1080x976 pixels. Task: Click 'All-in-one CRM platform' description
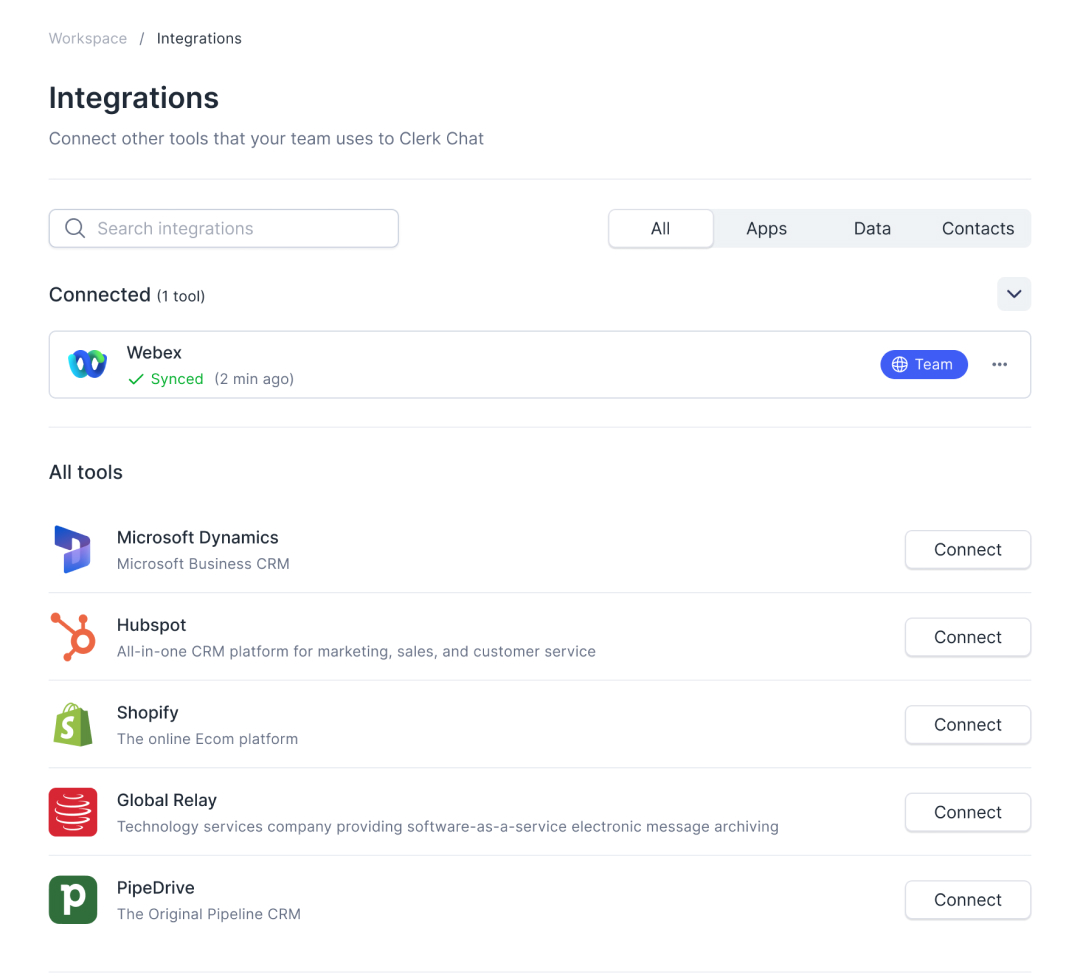coord(356,651)
